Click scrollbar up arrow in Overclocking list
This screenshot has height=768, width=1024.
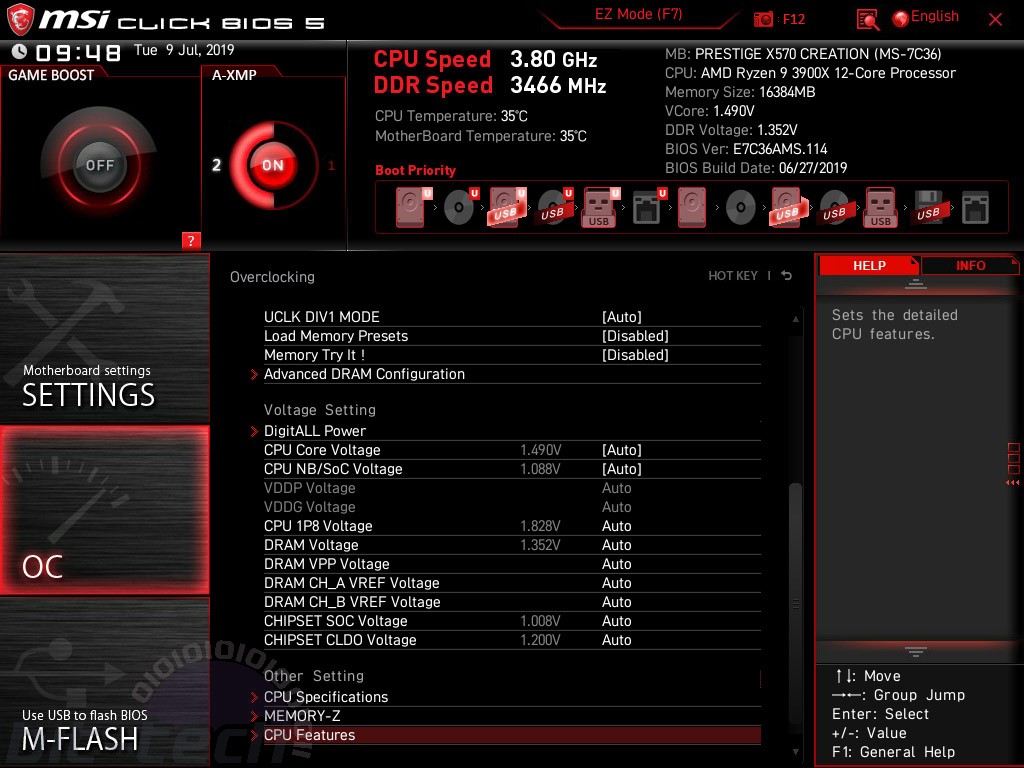(x=795, y=319)
